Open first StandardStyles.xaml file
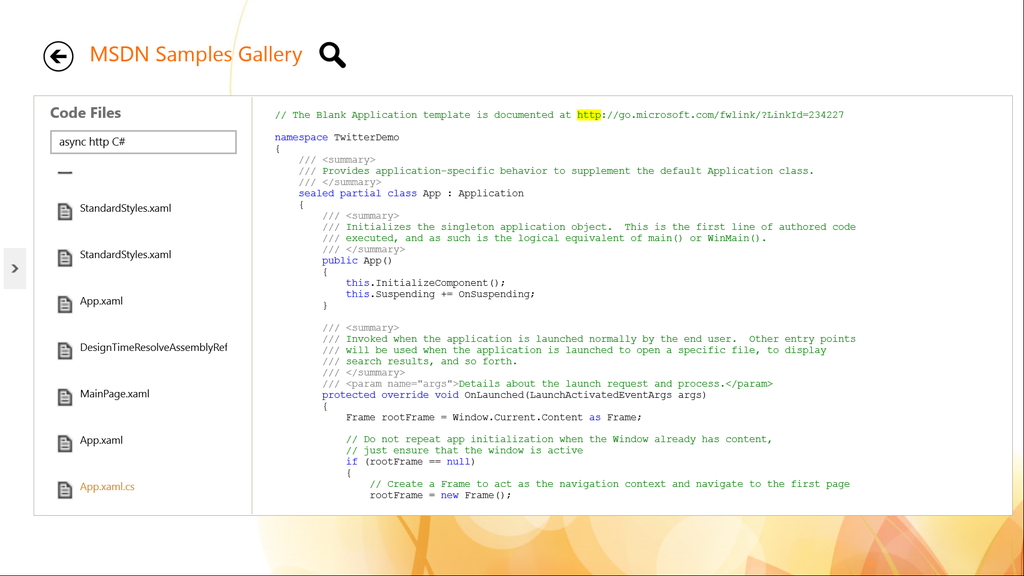Viewport: 1024px width, 576px height. [125, 208]
